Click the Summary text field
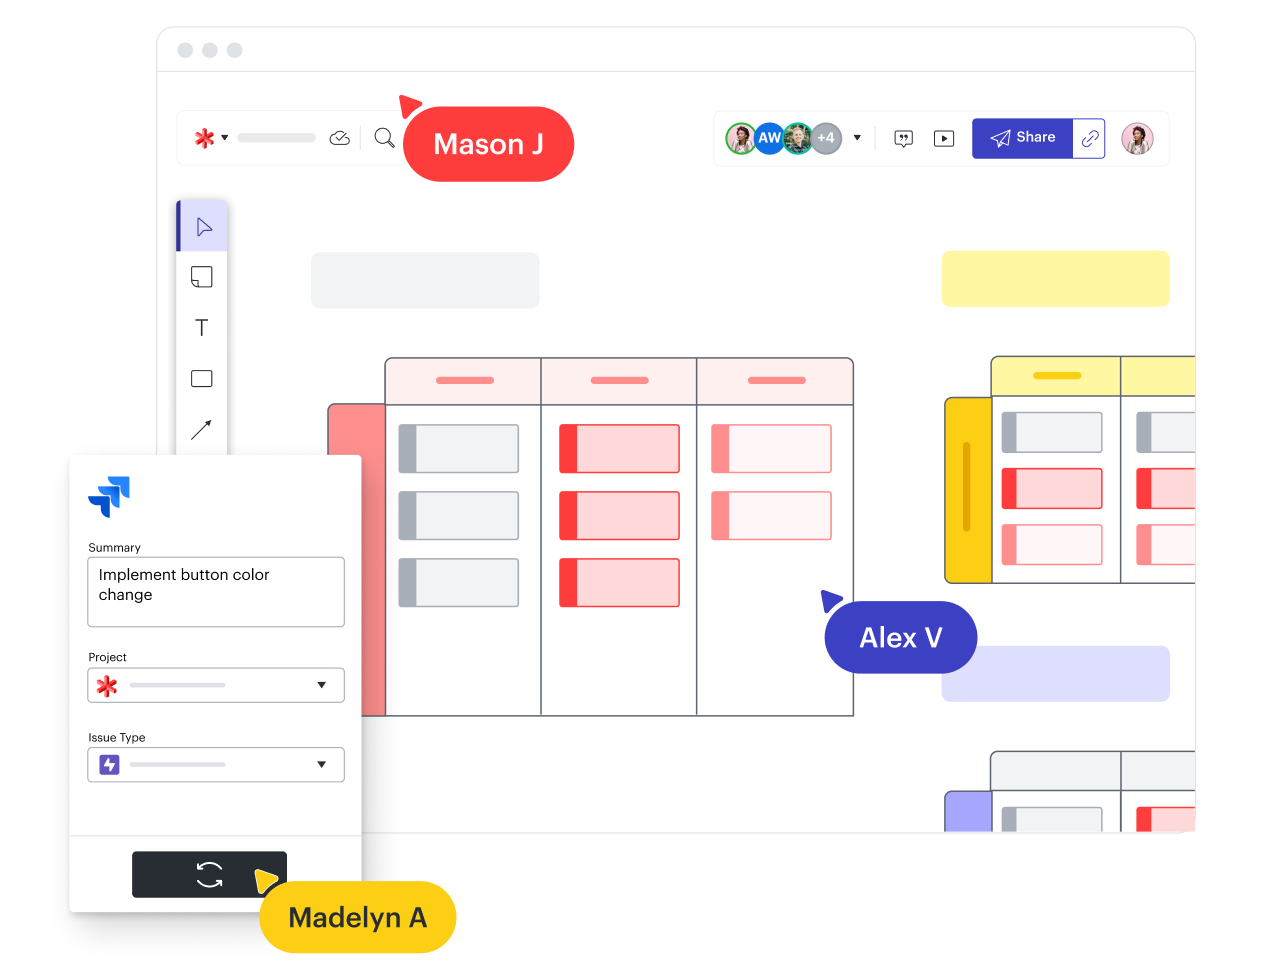 point(216,592)
